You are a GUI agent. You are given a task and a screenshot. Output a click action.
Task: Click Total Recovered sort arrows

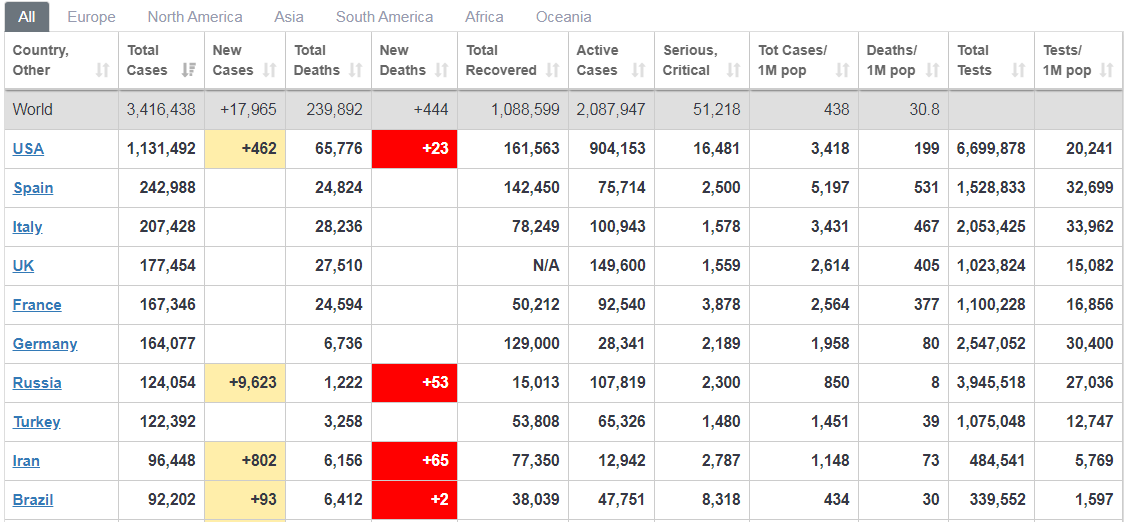pos(553,70)
